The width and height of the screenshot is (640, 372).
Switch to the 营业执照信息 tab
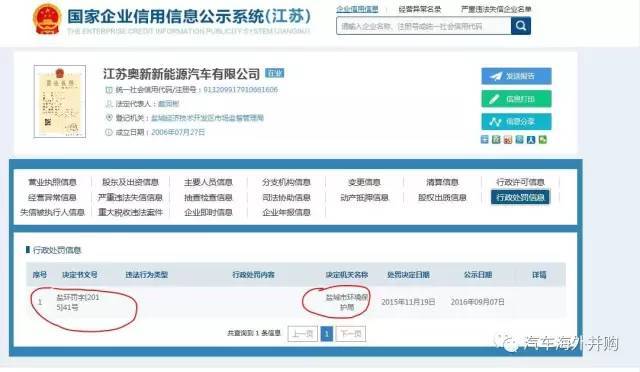coord(52,182)
